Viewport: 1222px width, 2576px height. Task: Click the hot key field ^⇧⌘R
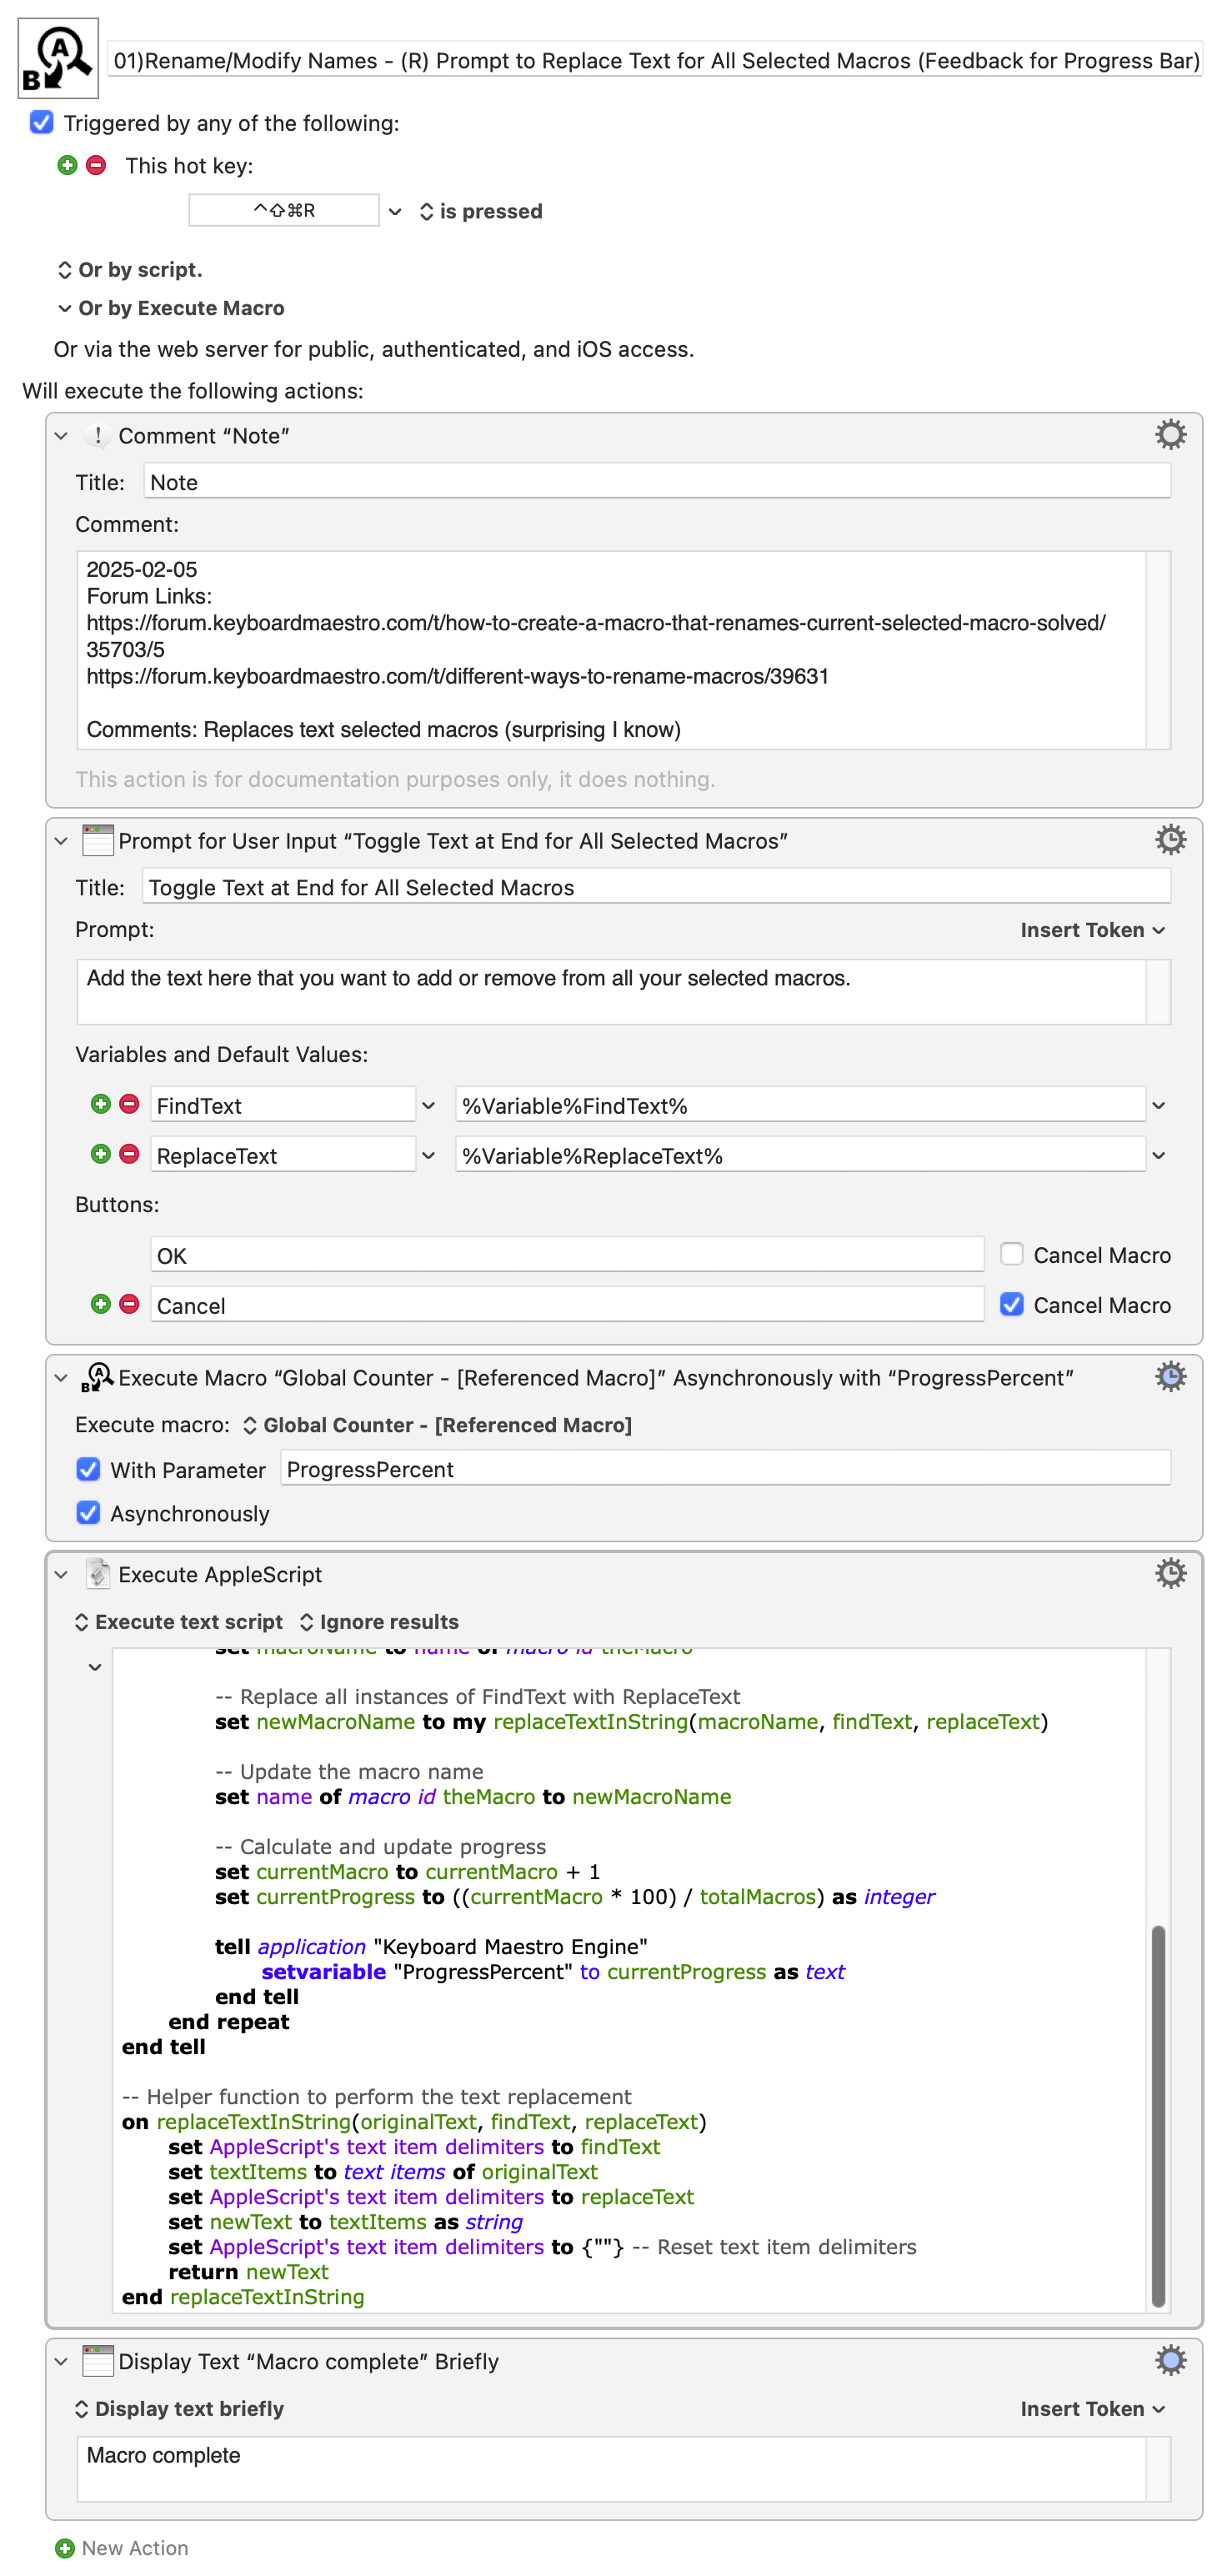(284, 210)
